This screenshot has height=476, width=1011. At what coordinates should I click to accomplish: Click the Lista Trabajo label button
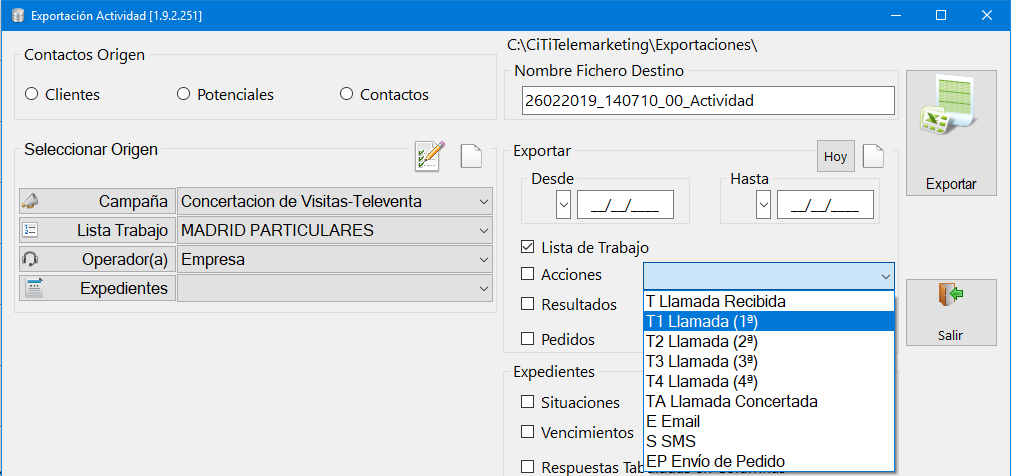tap(97, 230)
